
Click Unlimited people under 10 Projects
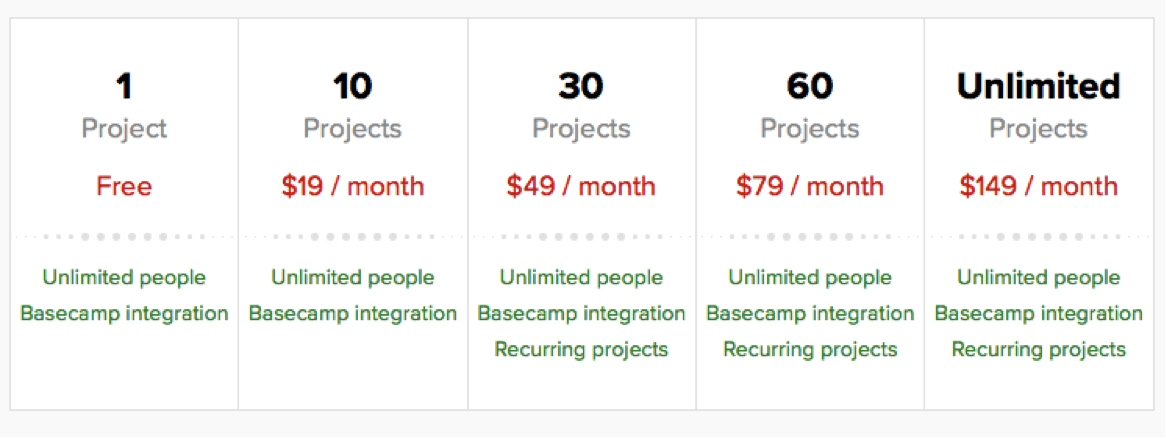click(x=352, y=278)
